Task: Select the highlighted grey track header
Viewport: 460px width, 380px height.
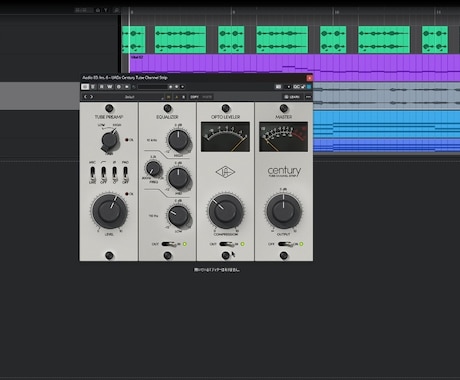Action: point(40,96)
